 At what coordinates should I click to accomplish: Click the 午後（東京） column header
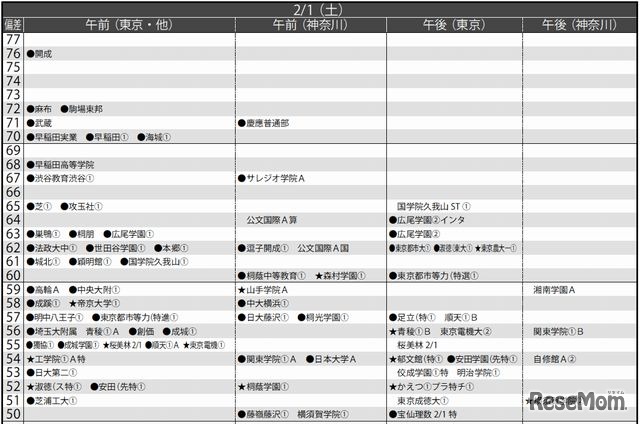pos(454,25)
